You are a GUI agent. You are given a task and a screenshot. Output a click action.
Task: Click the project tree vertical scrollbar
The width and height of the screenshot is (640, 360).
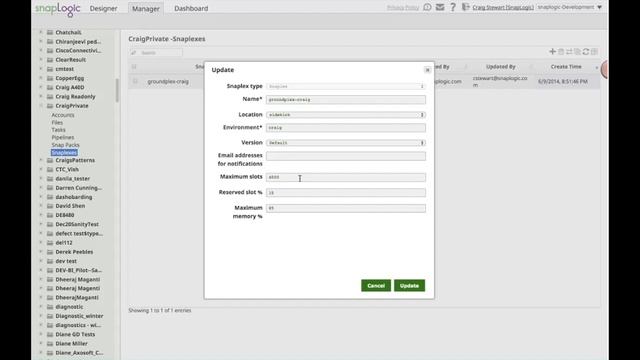click(117, 90)
